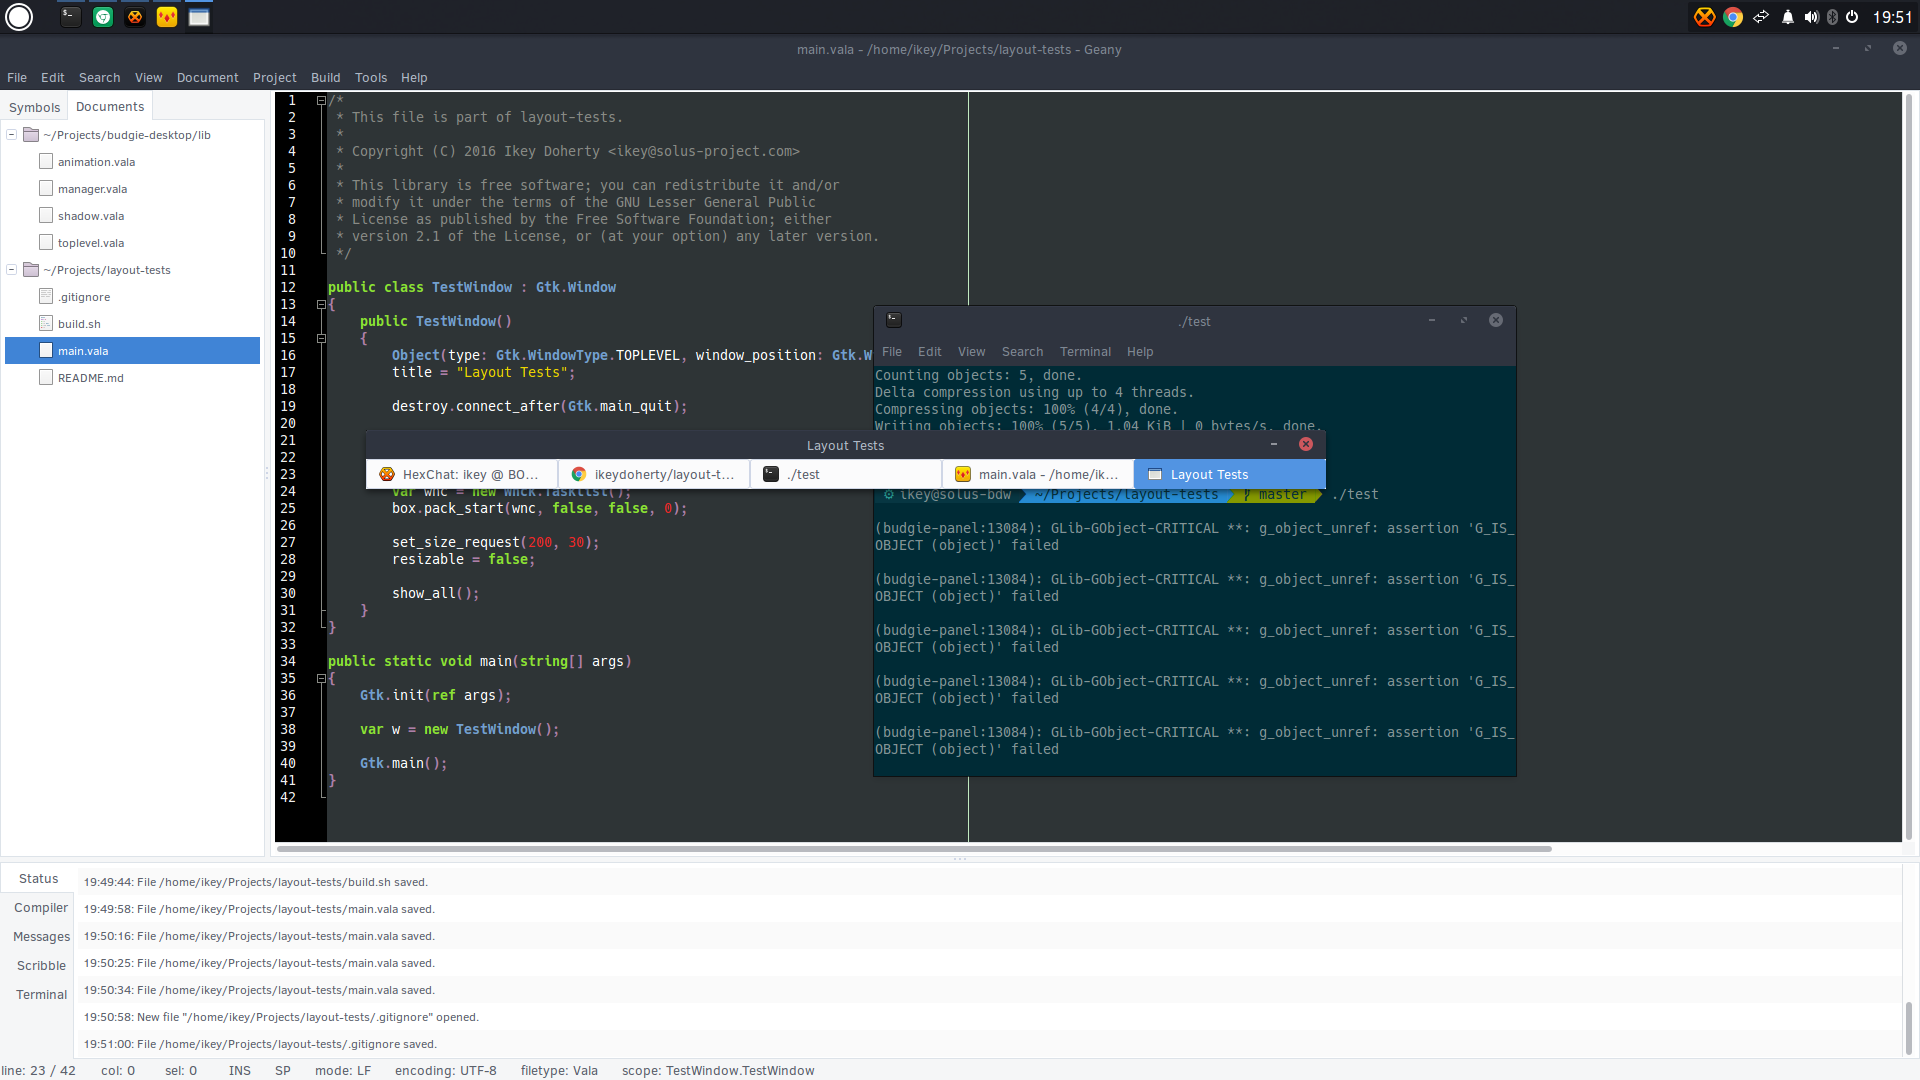Open Geany View menu

(x=149, y=77)
